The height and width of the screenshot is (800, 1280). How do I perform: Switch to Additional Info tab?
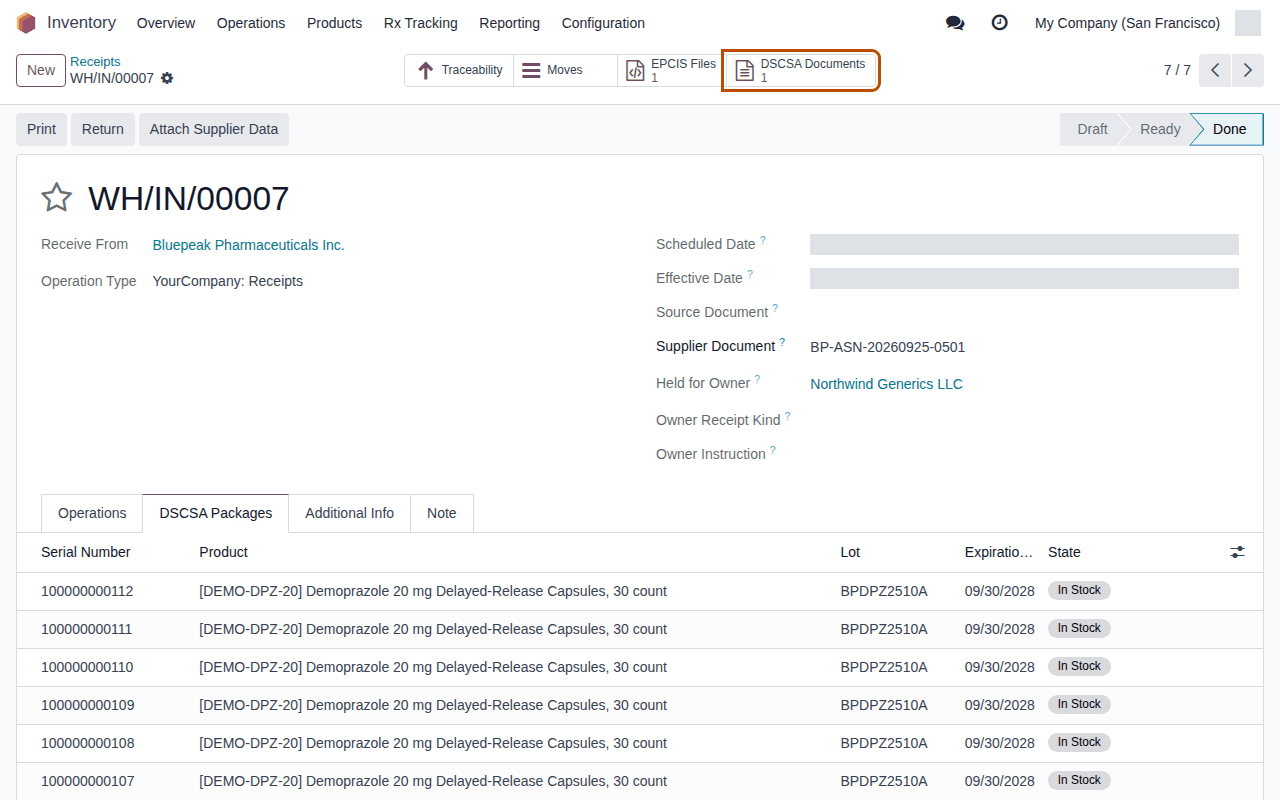[x=350, y=513]
